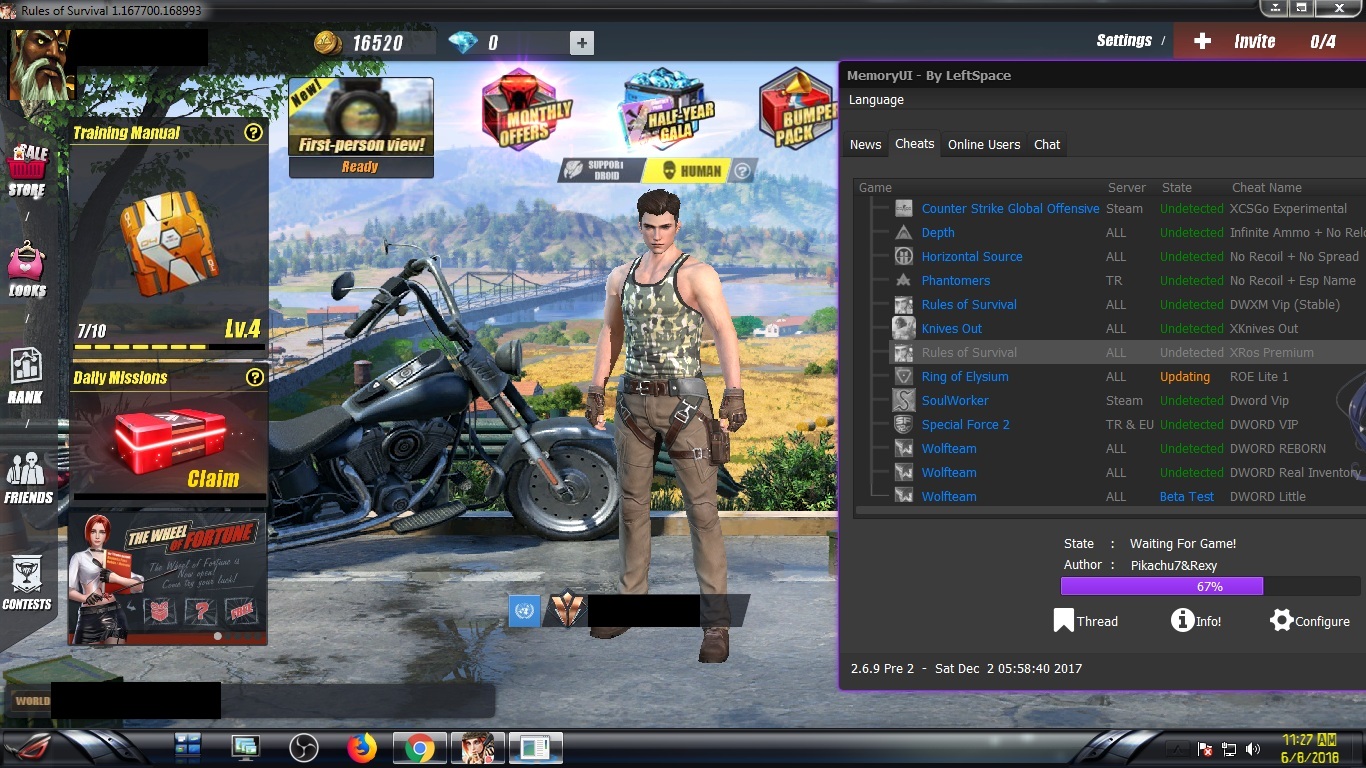The image size is (1366, 768).
Task: Click the "Updating" state for Ring of Elysium
Action: click(x=1185, y=377)
